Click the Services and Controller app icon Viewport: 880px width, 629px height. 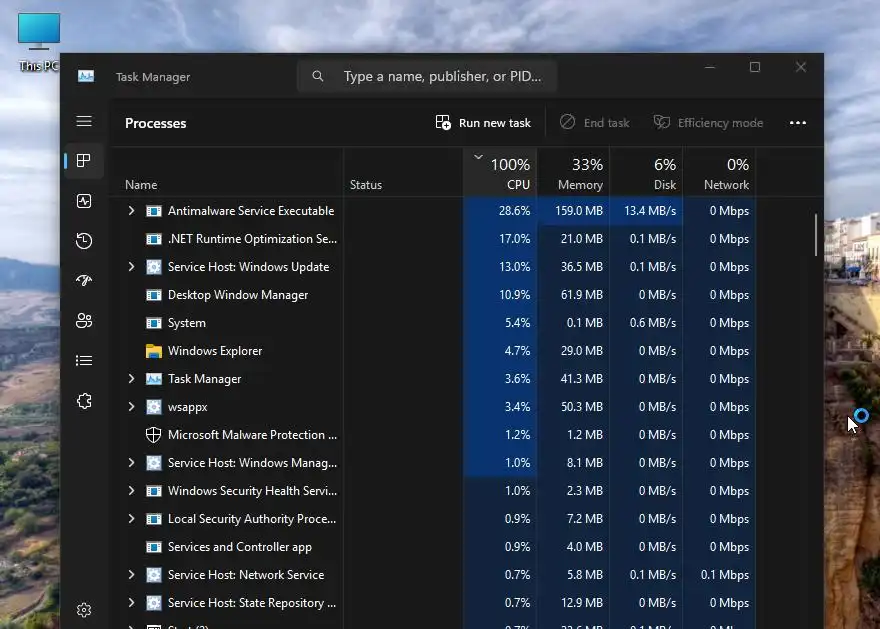(154, 547)
